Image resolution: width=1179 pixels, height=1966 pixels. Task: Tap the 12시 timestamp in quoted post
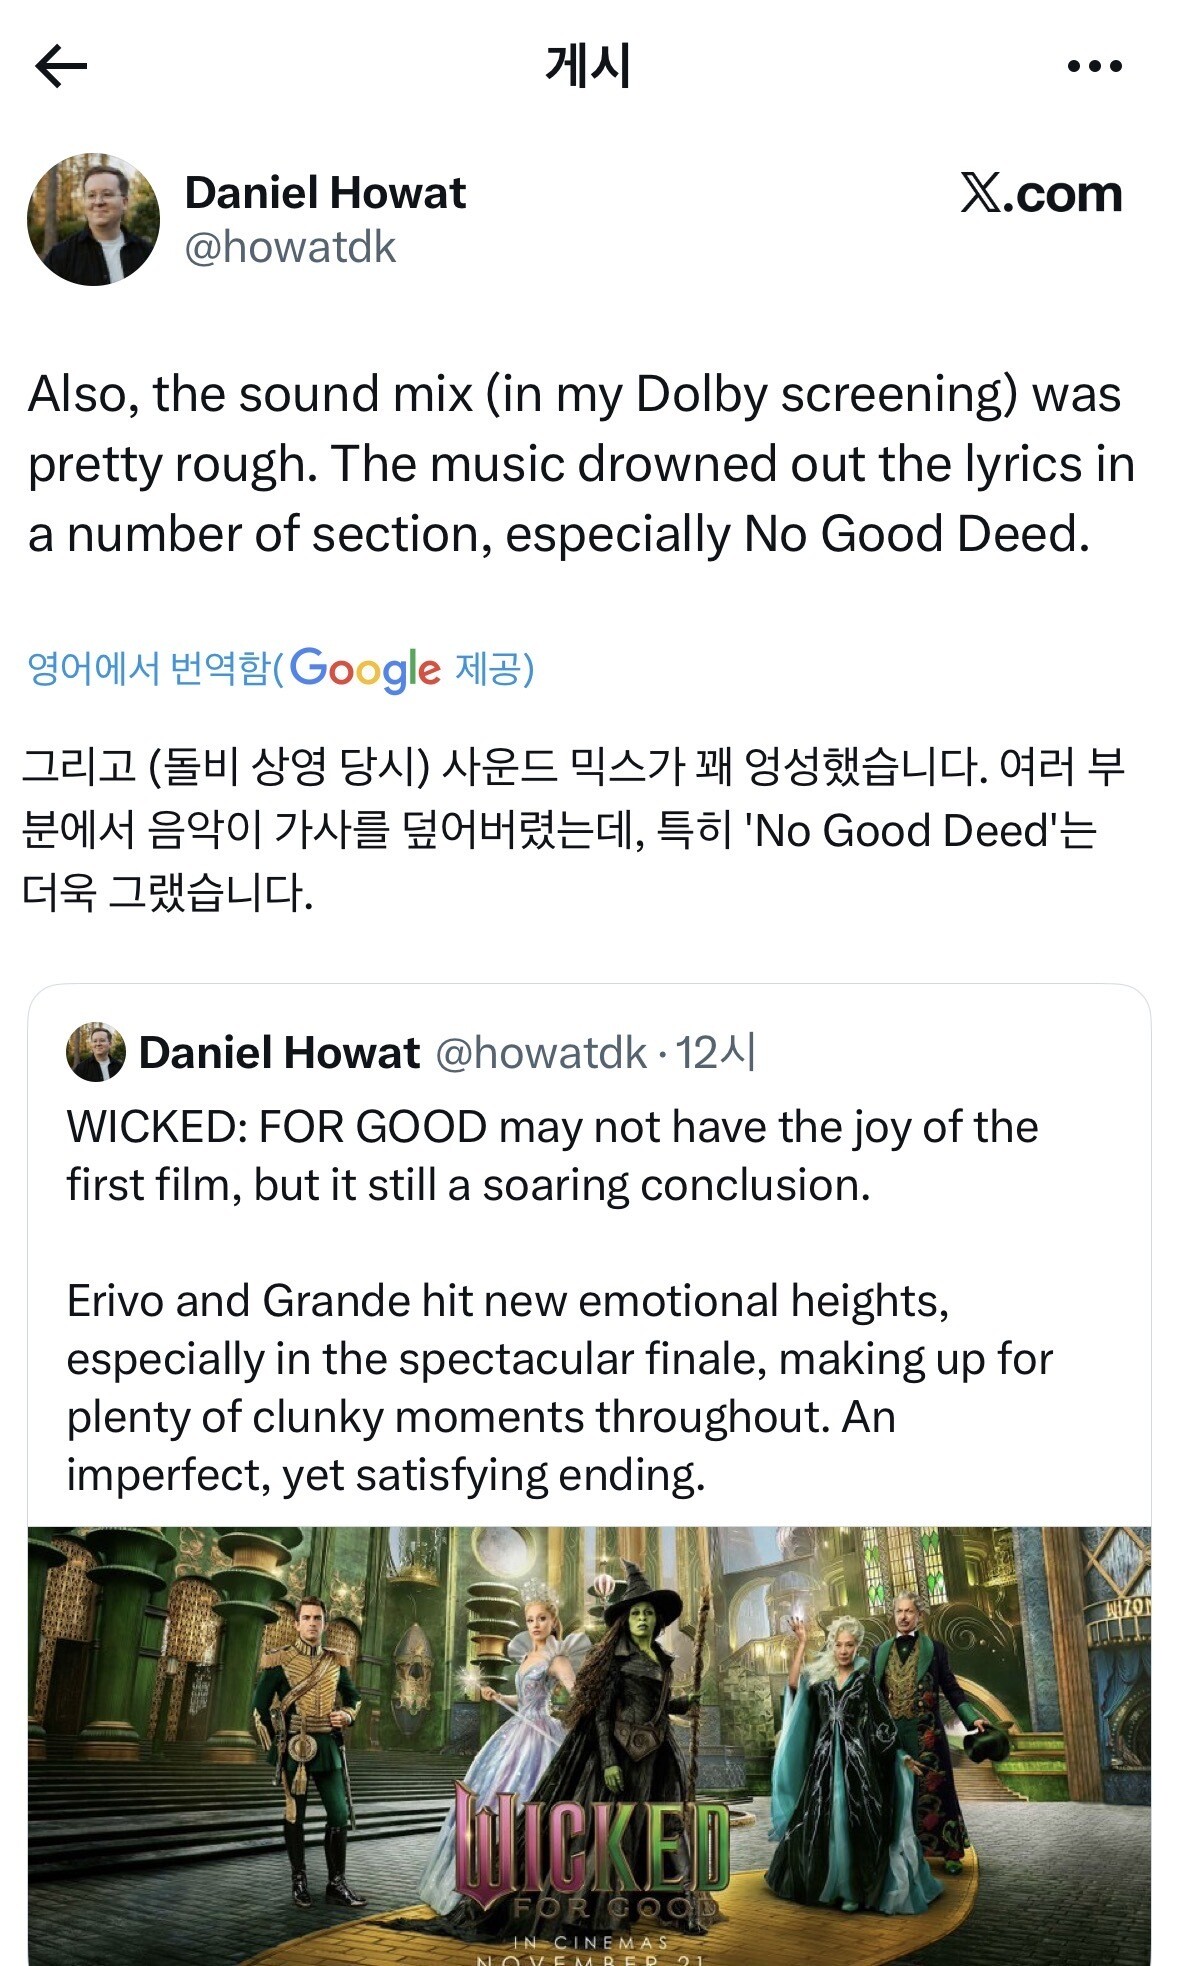[716, 1053]
